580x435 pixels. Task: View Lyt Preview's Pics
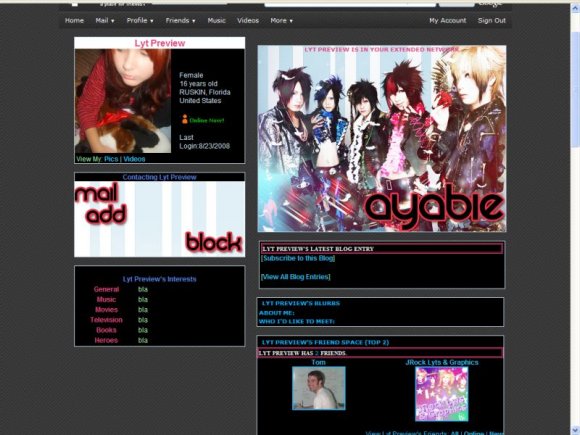111,159
